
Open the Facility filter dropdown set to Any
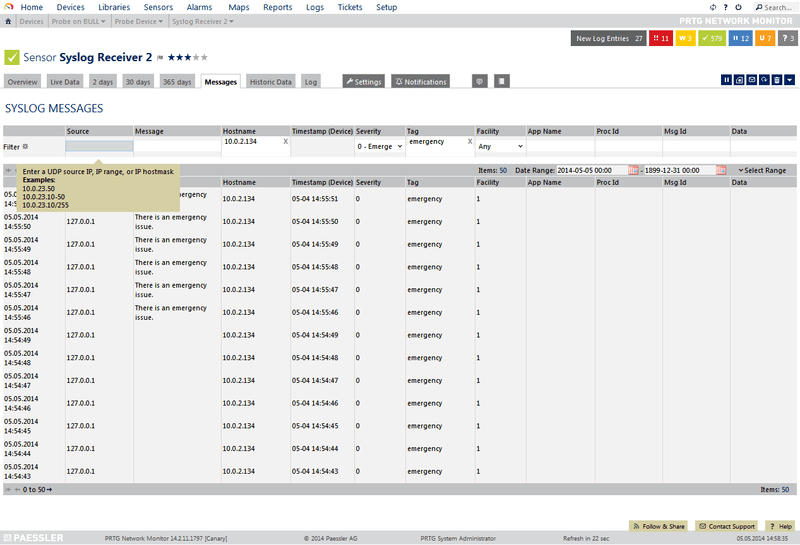point(501,146)
